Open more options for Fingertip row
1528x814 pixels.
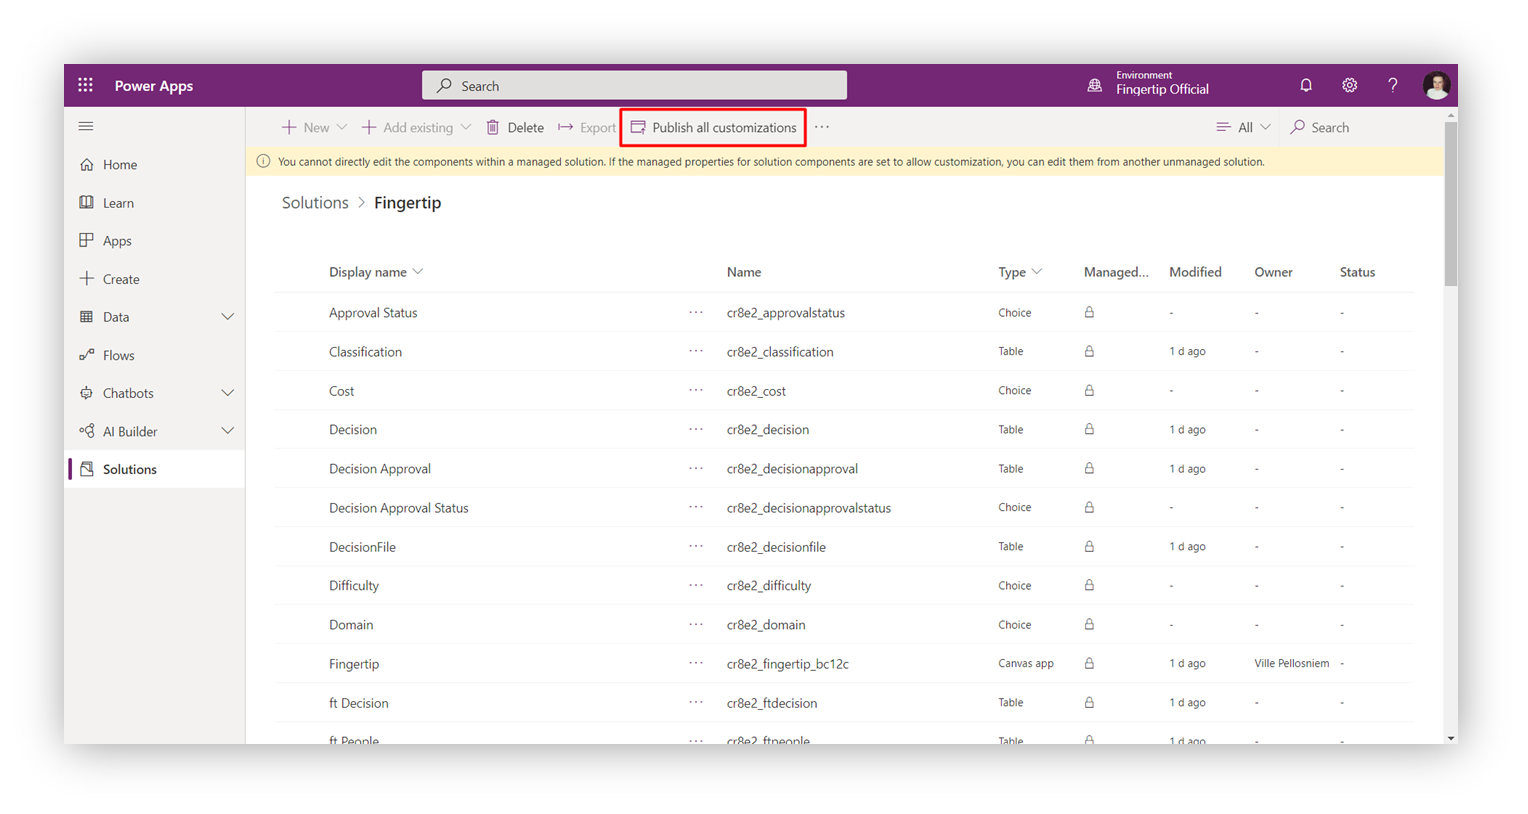[x=696, y=663]
